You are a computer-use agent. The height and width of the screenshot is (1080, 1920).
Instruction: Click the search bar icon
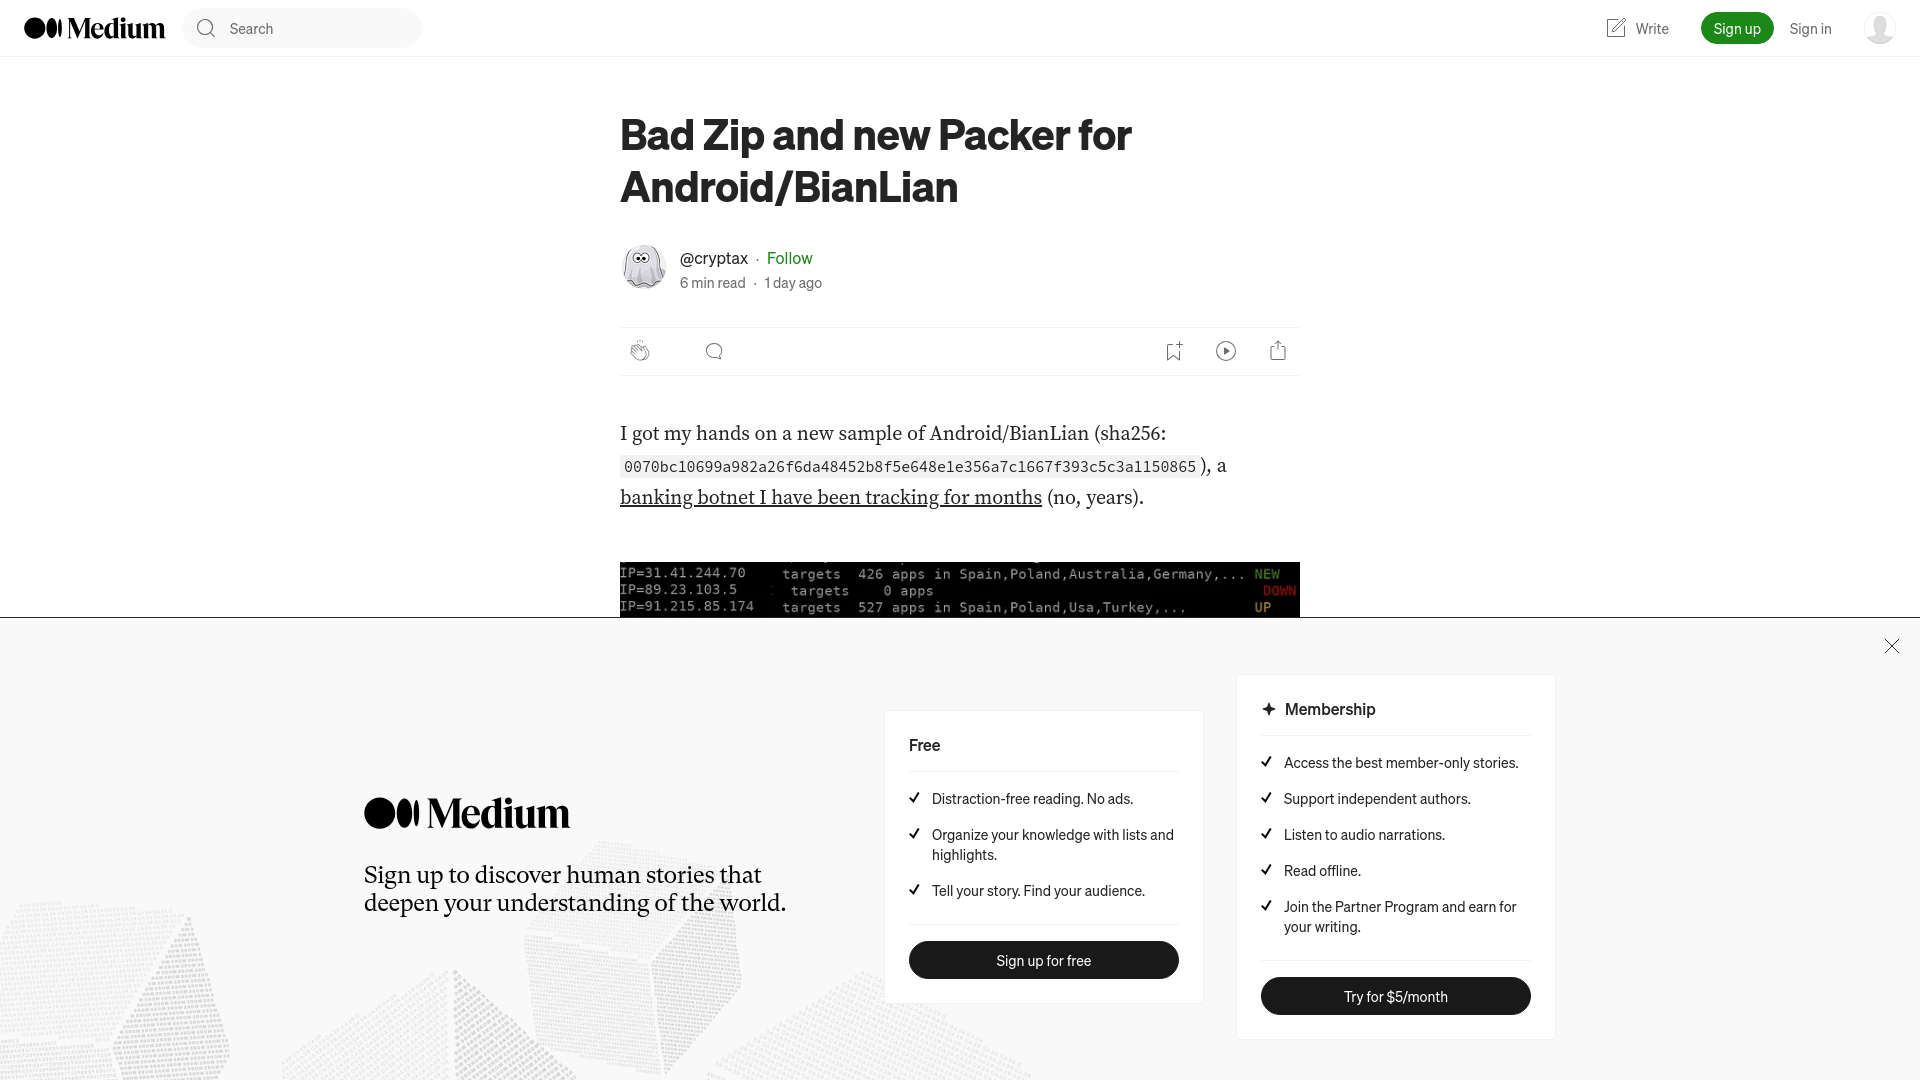pos(206,28)
